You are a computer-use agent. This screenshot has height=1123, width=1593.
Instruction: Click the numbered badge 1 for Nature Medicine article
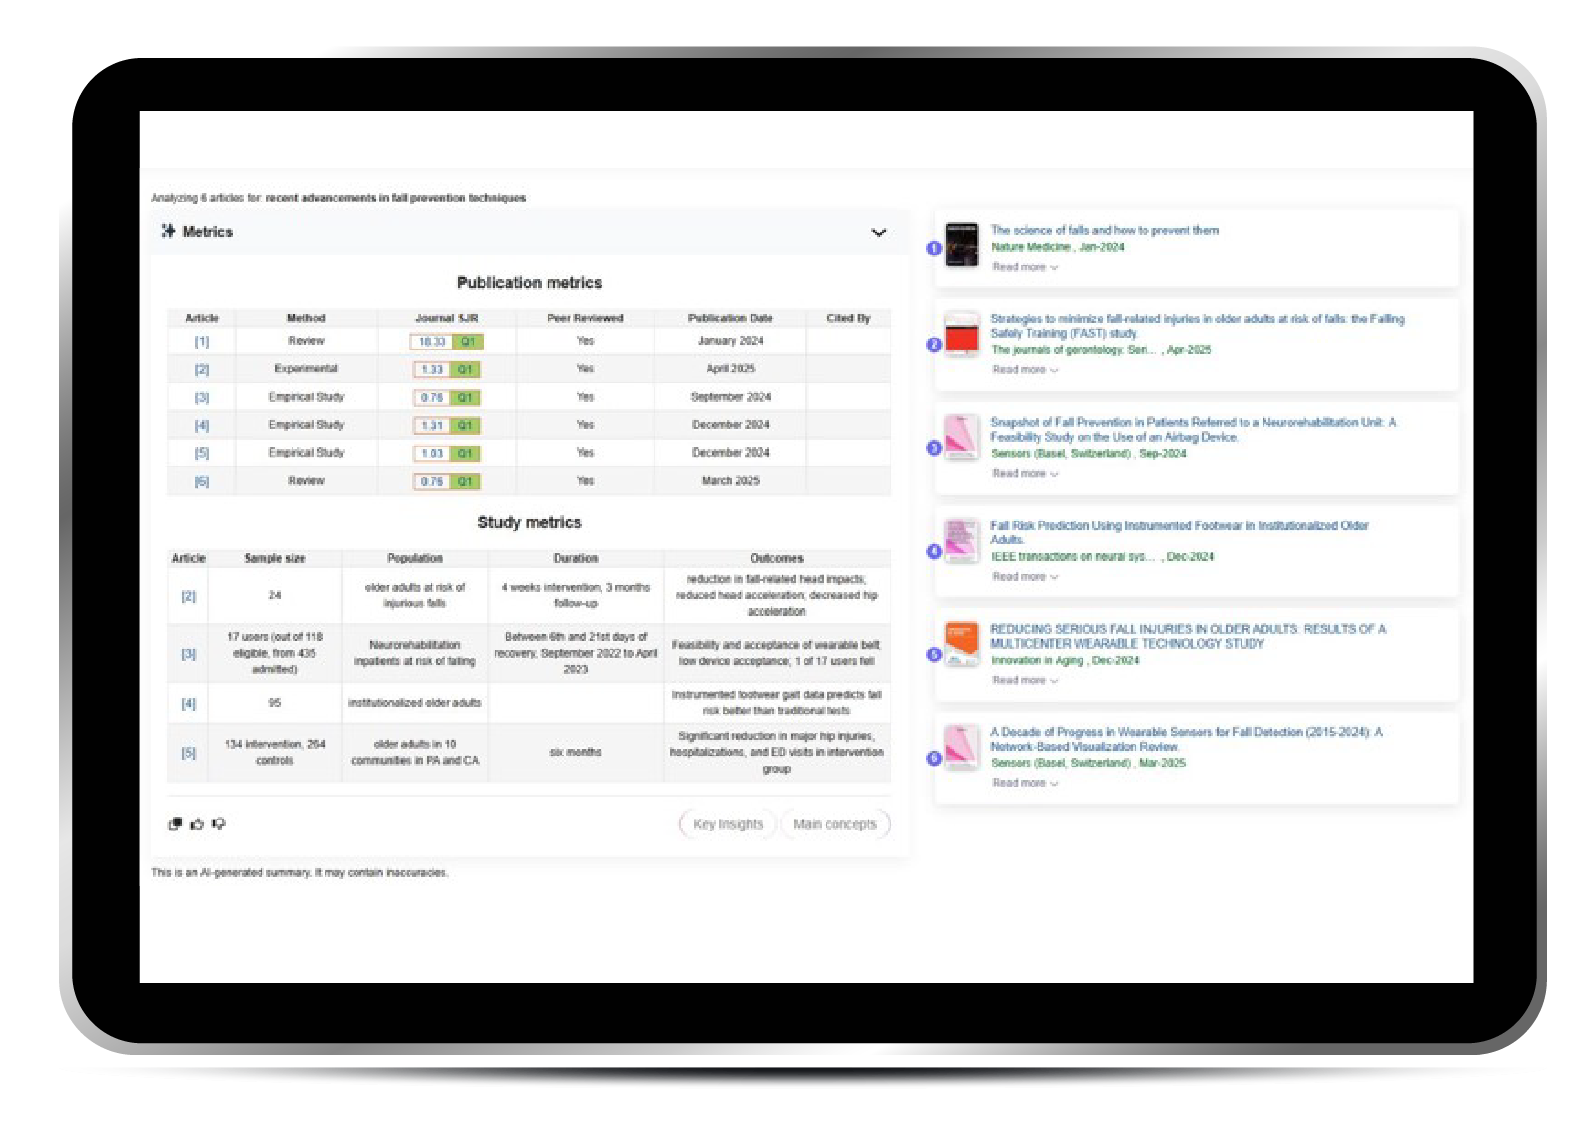tap(934, 248)
